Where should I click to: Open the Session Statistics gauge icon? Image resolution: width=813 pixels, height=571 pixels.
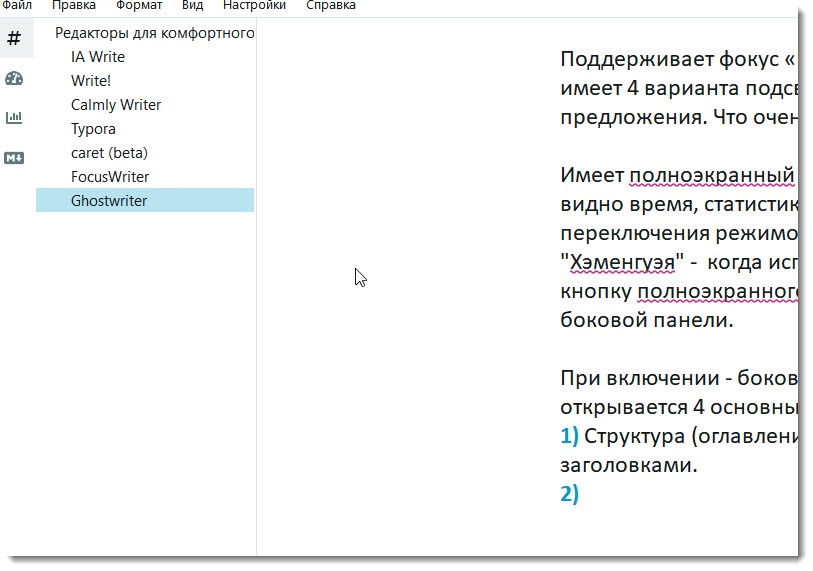point(14,78)
